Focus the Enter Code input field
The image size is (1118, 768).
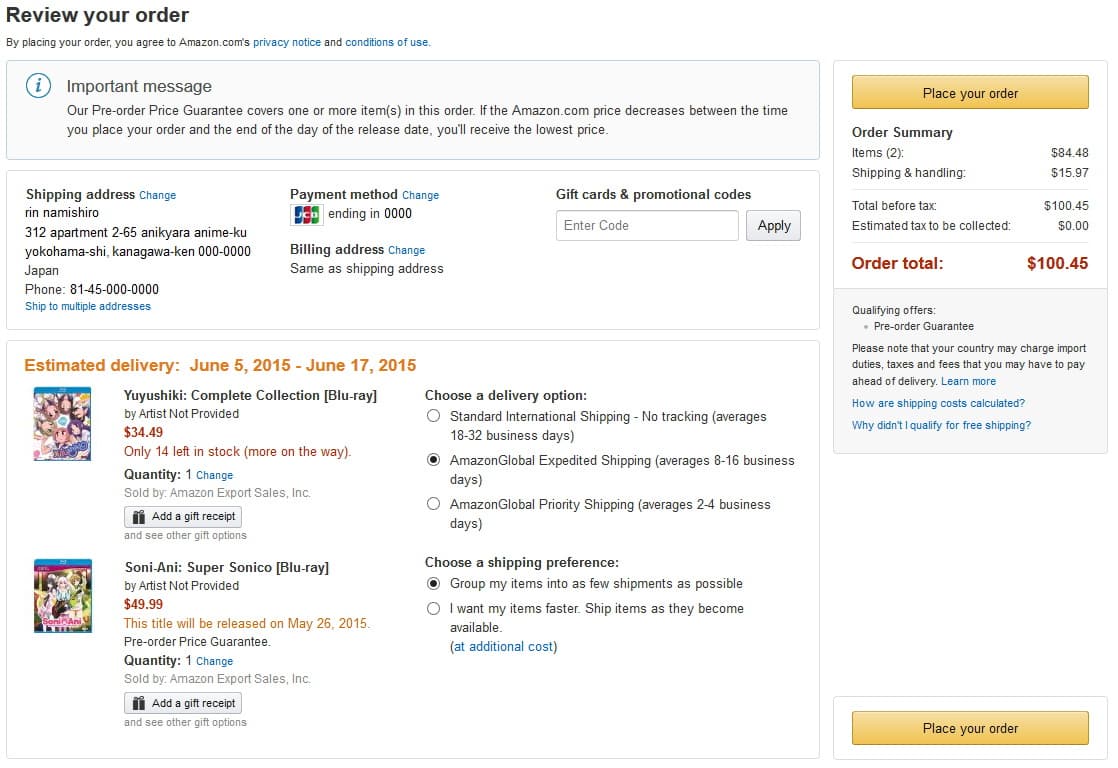pyautogui.click(x=647, y=225)
